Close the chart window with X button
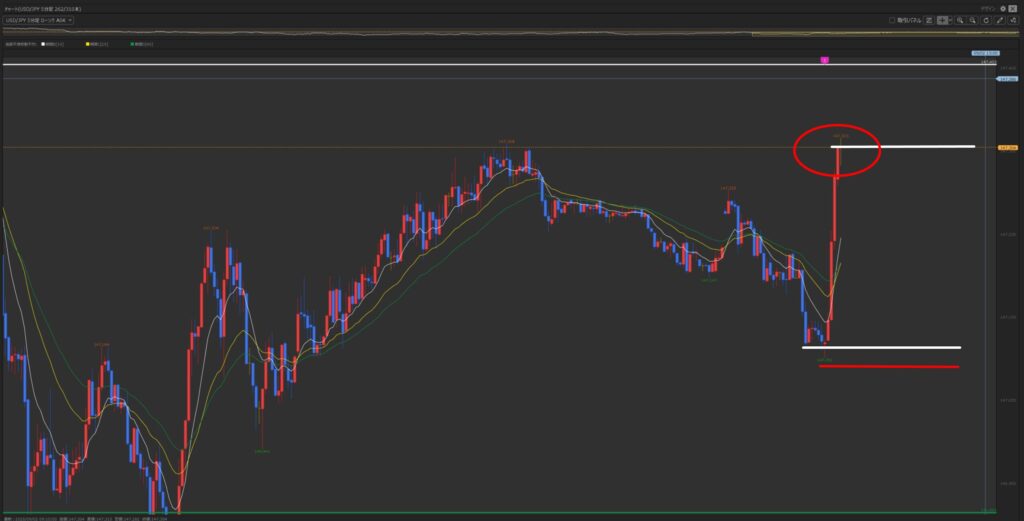Viewport: 1024px width, 521px height. [1015, 7]
